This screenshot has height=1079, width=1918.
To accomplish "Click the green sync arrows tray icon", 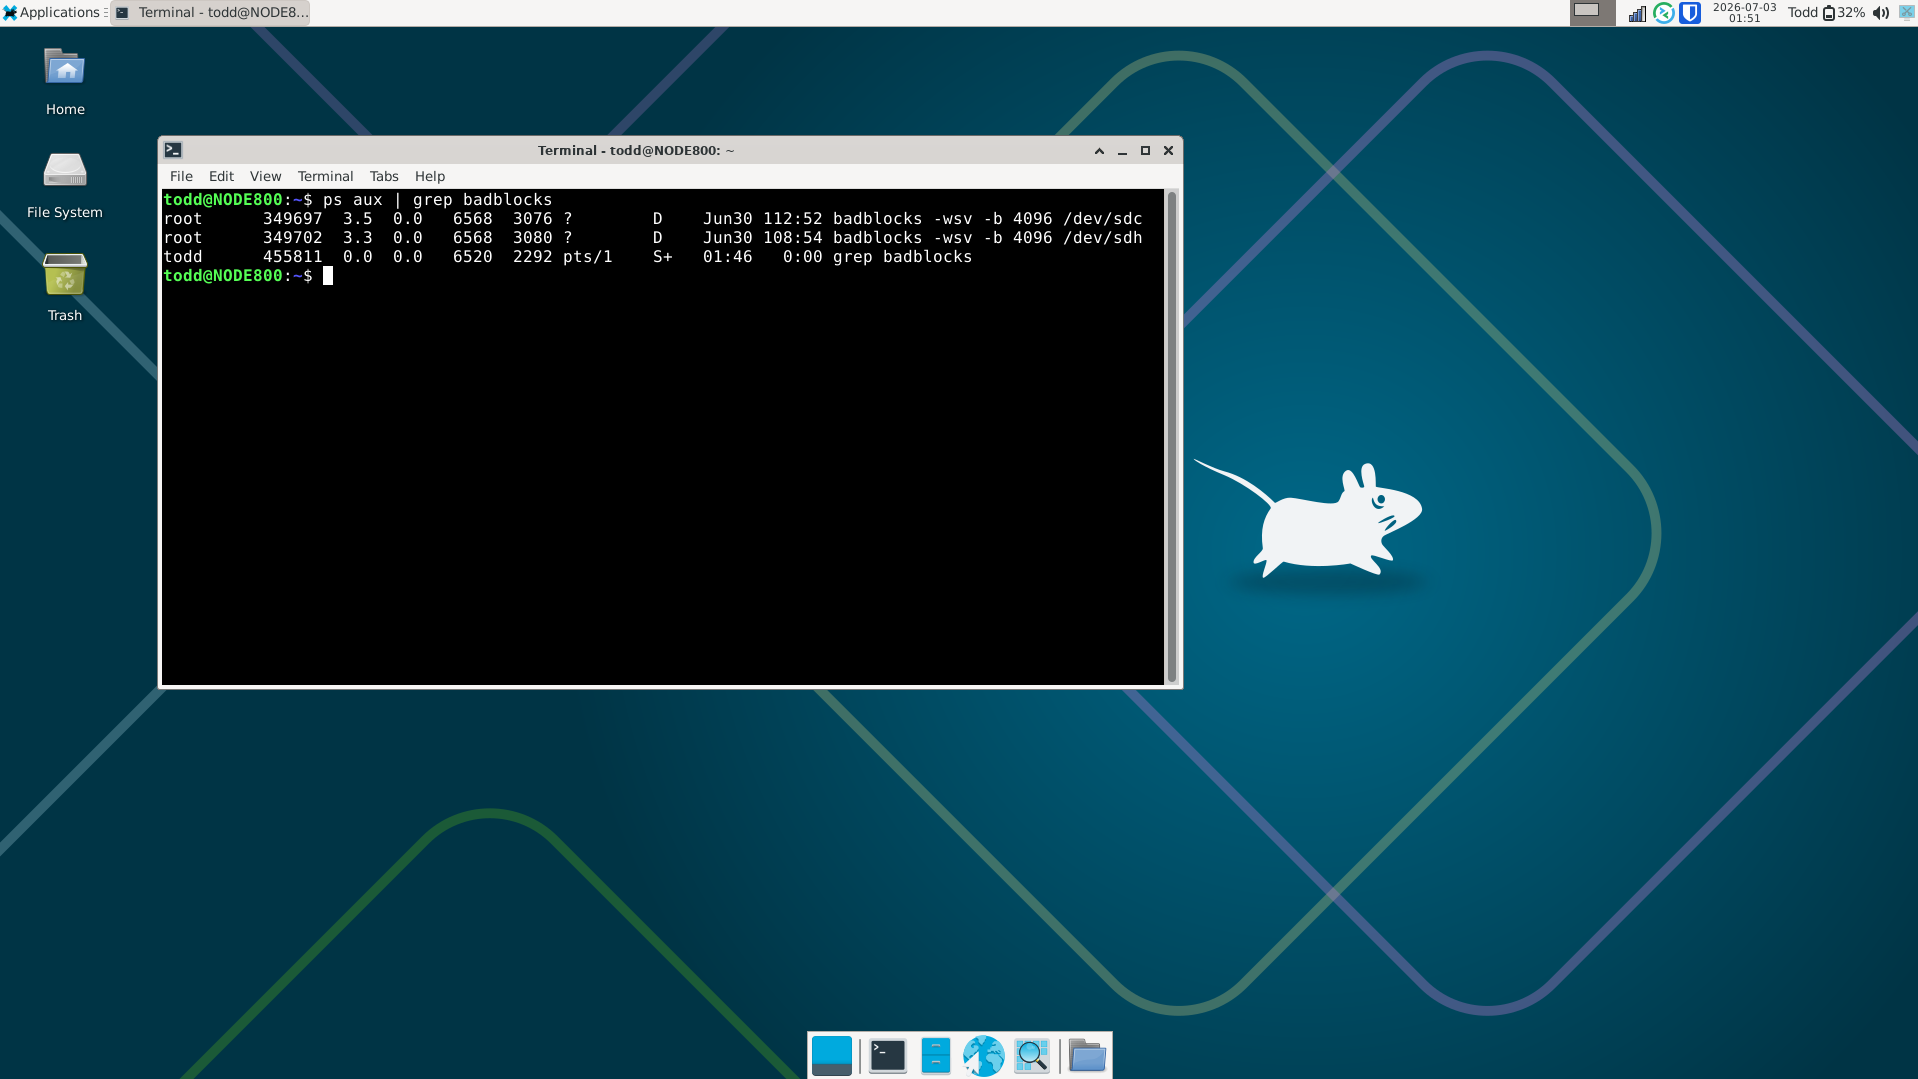I will (1663, 13).
